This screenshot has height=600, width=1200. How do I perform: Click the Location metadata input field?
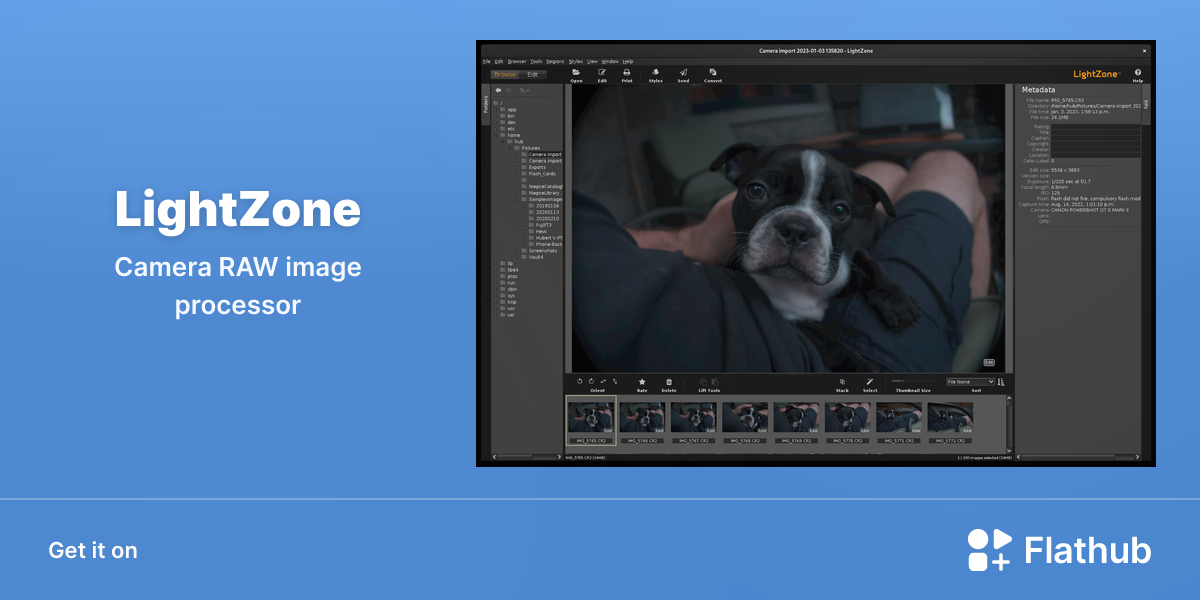[1095, 155]
